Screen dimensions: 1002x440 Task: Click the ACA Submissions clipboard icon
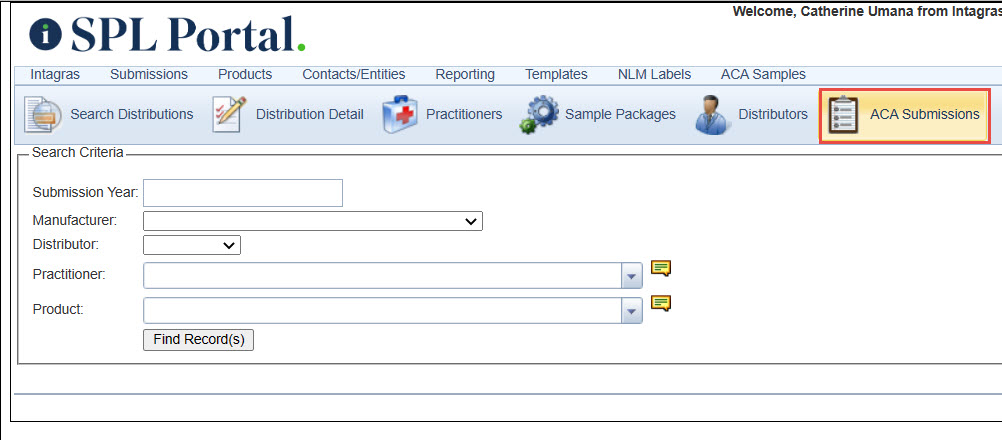(x=843, y=115)
